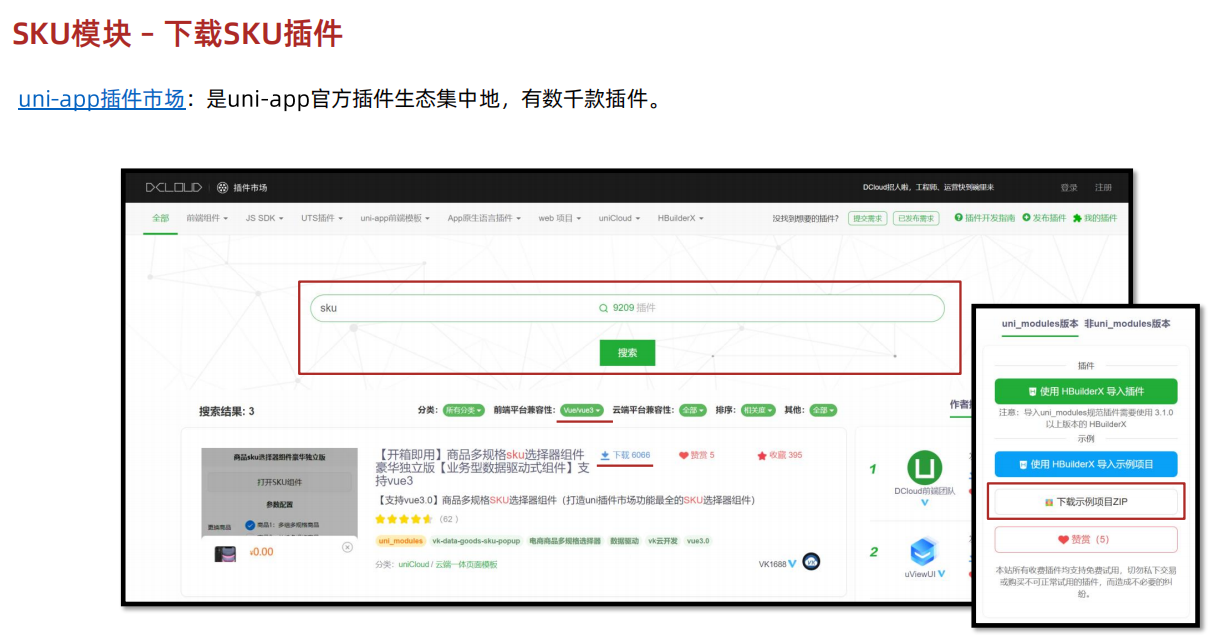
Task: Open 插件开发指南 link
Action: (x=985, y=218)
